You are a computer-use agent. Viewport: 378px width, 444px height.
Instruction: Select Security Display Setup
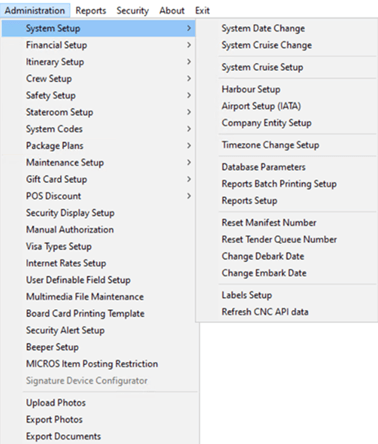[x=99, y=213]
